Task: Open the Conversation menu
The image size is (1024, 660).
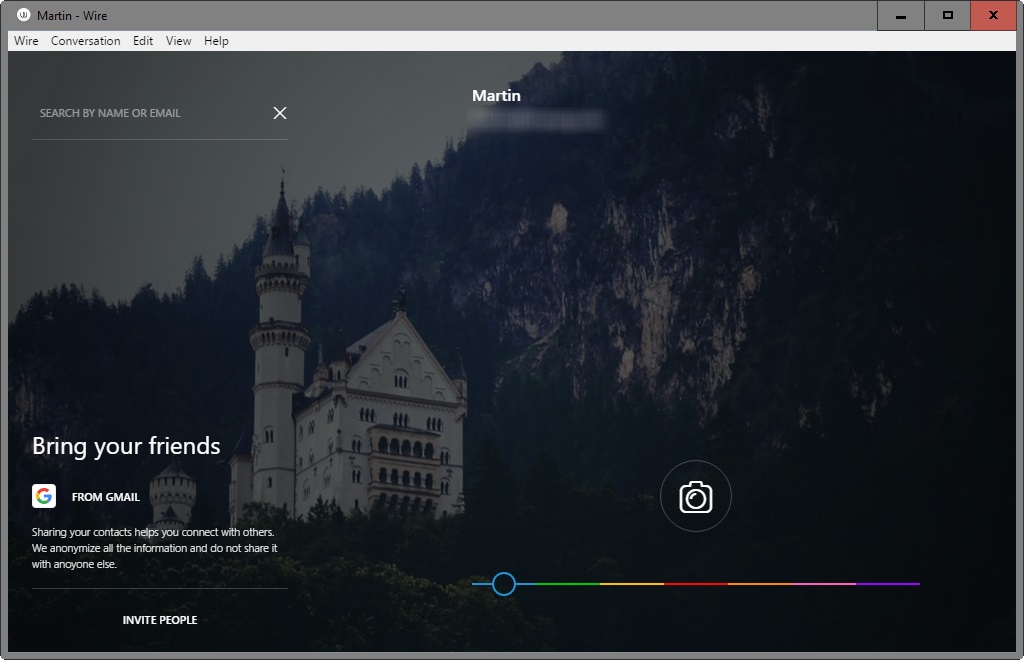Action: (x=86, y=41)
